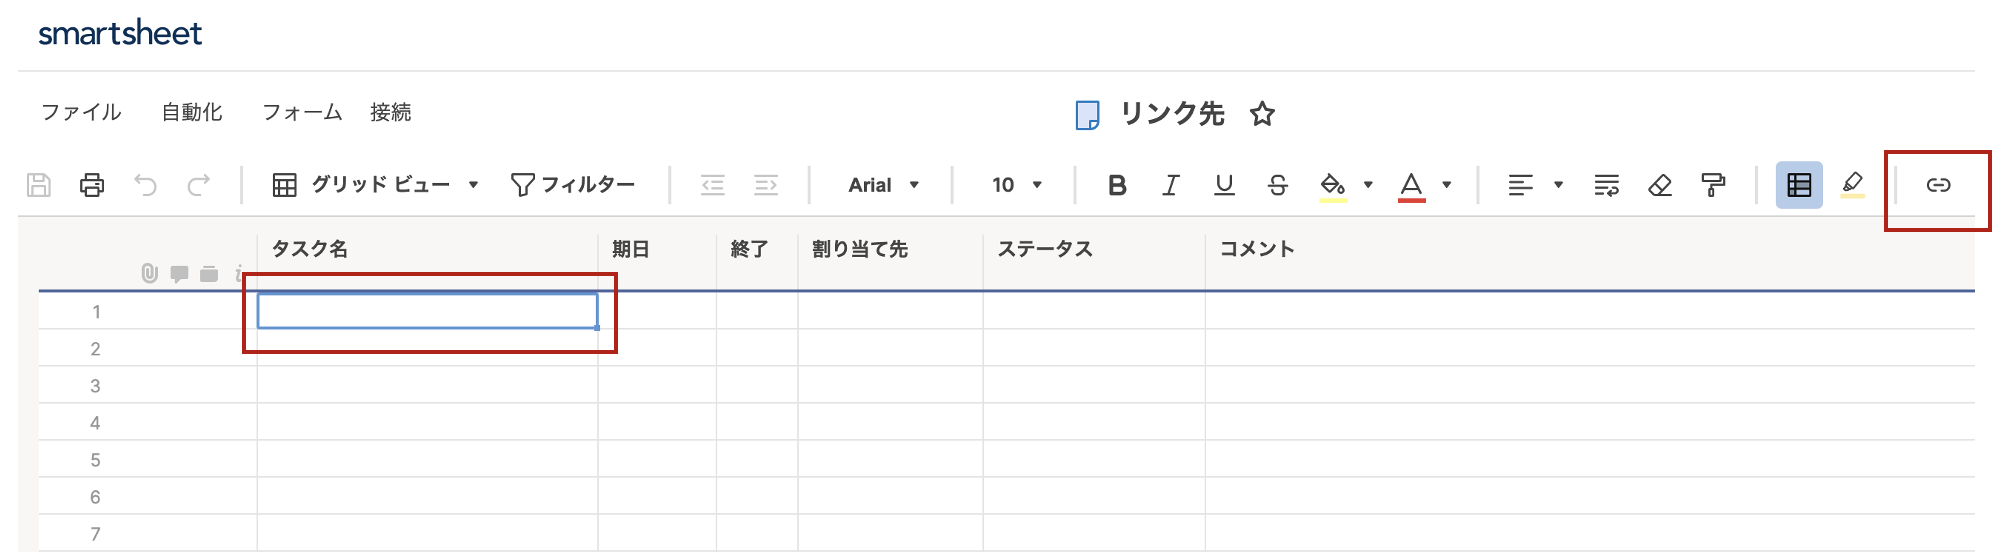The height and width of the screenshot is (552, 2010).
Task: Click the clear formatting eraser icon
Action: tap(1660, 185)
